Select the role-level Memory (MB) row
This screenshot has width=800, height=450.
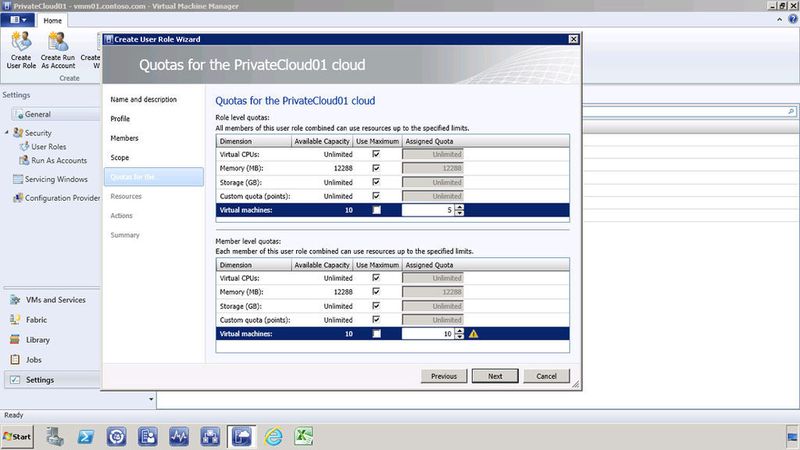tap(392, 168)
